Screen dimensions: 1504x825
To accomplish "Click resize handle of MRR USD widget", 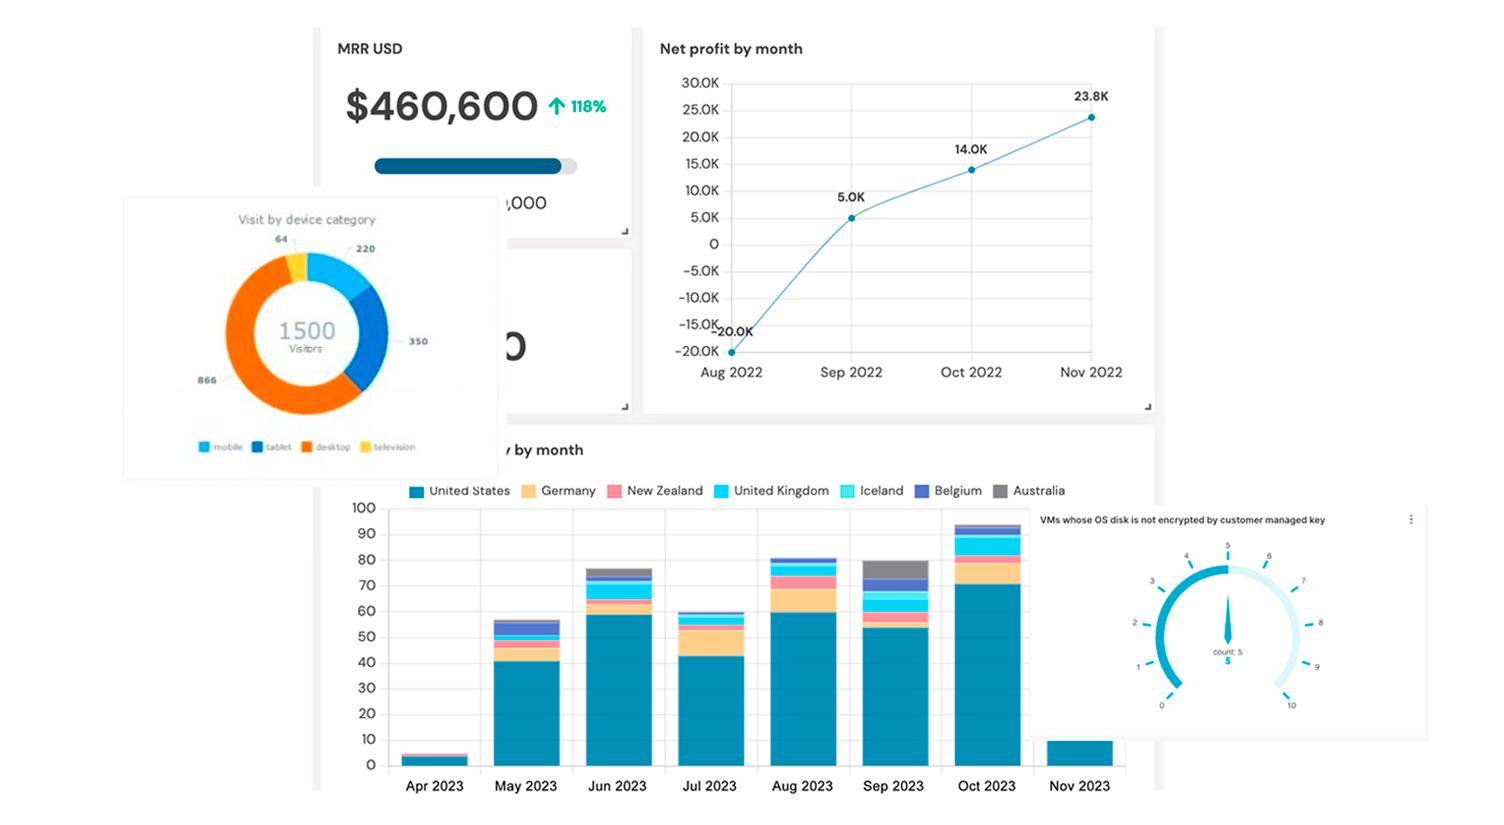I will [x=625, y=231].
